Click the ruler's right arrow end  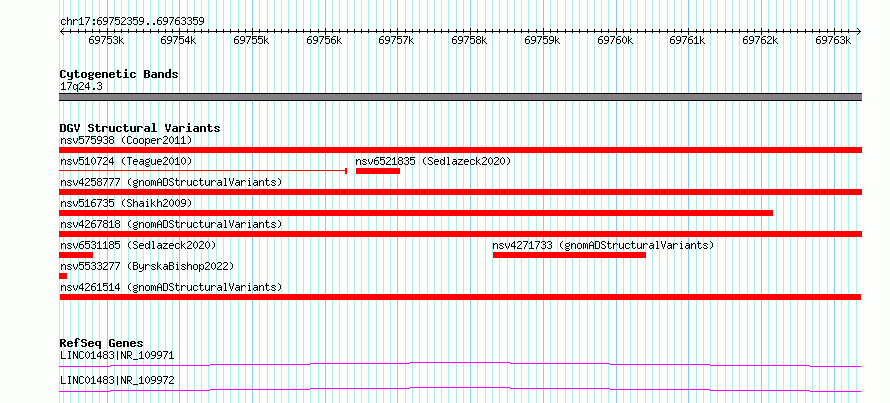tap(859, 32)
